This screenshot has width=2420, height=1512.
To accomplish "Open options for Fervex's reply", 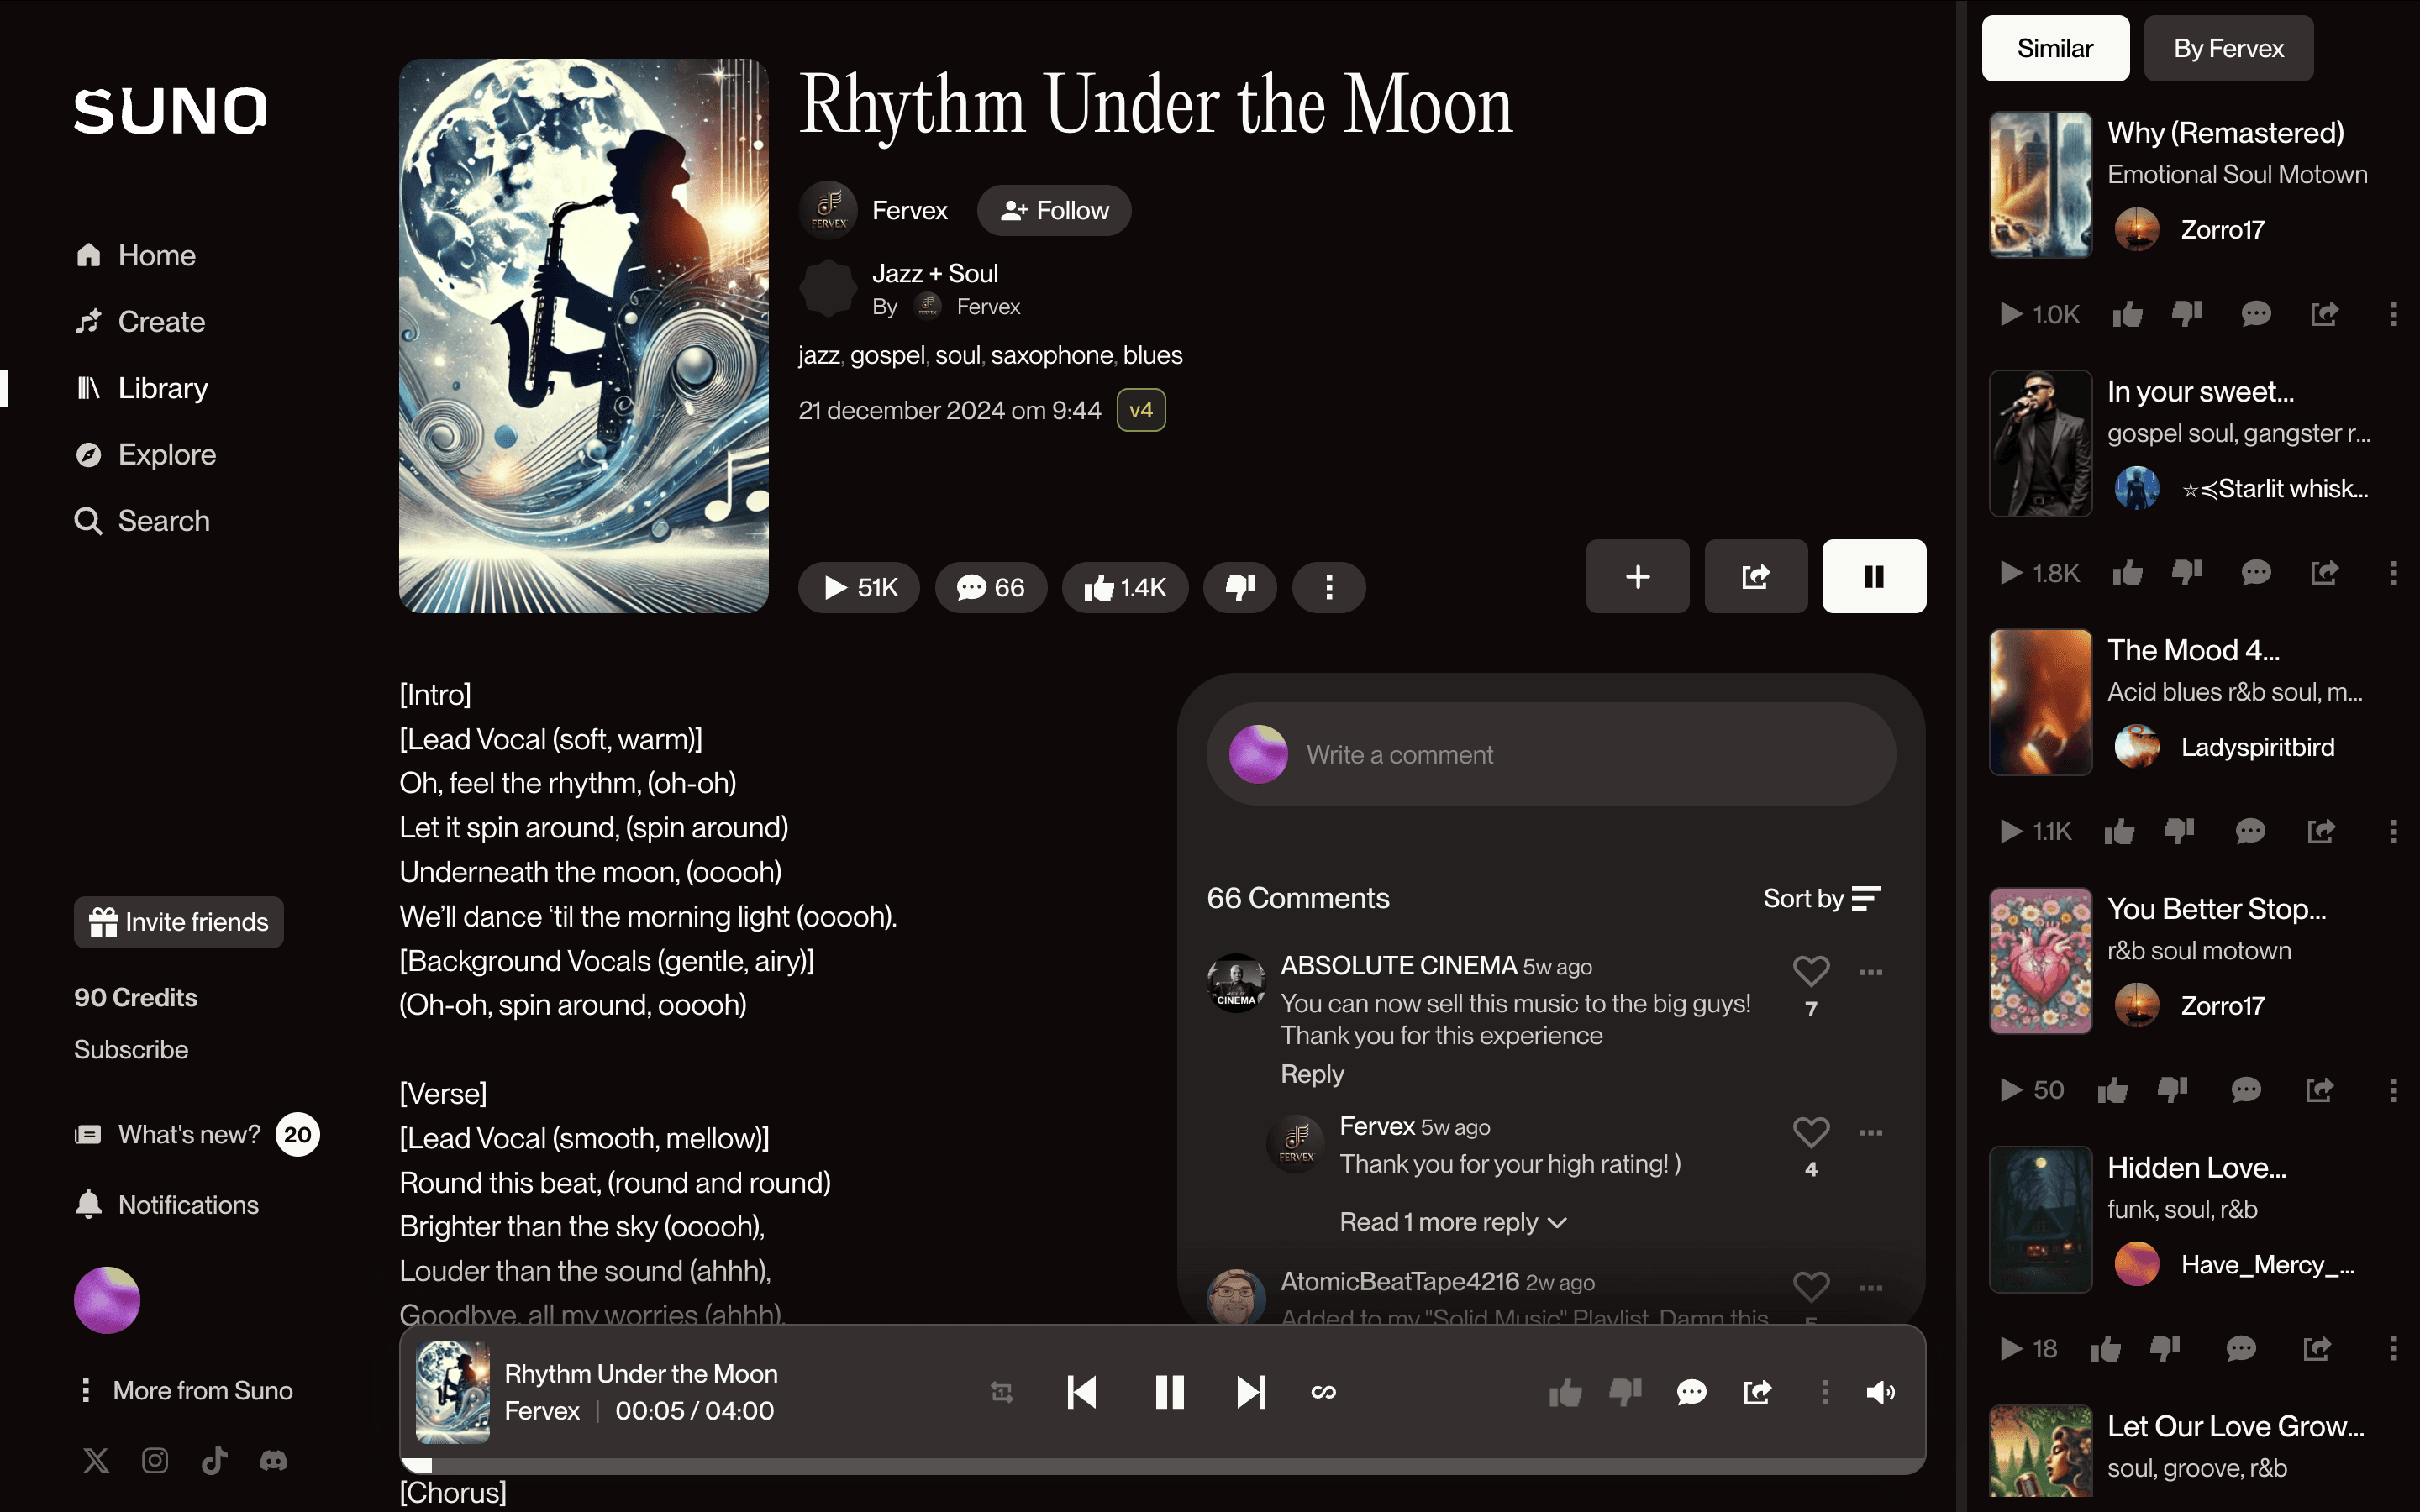I will coord(1871,1132).
